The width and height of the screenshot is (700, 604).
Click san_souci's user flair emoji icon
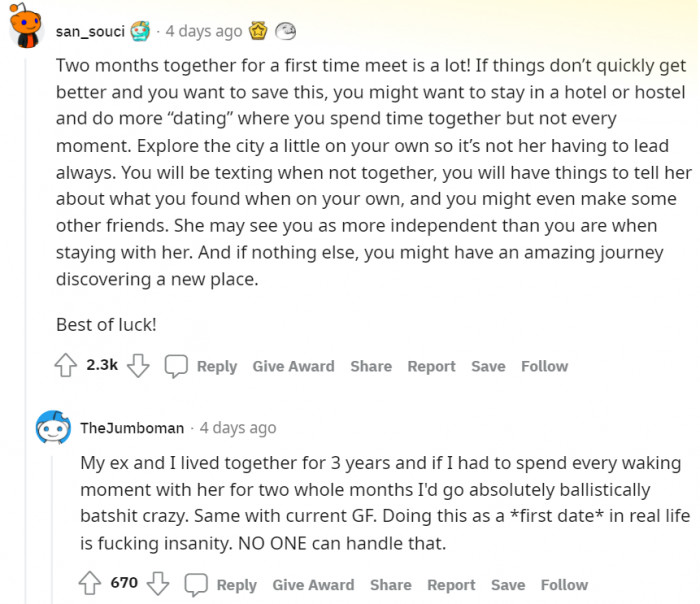tap(140, 31)
